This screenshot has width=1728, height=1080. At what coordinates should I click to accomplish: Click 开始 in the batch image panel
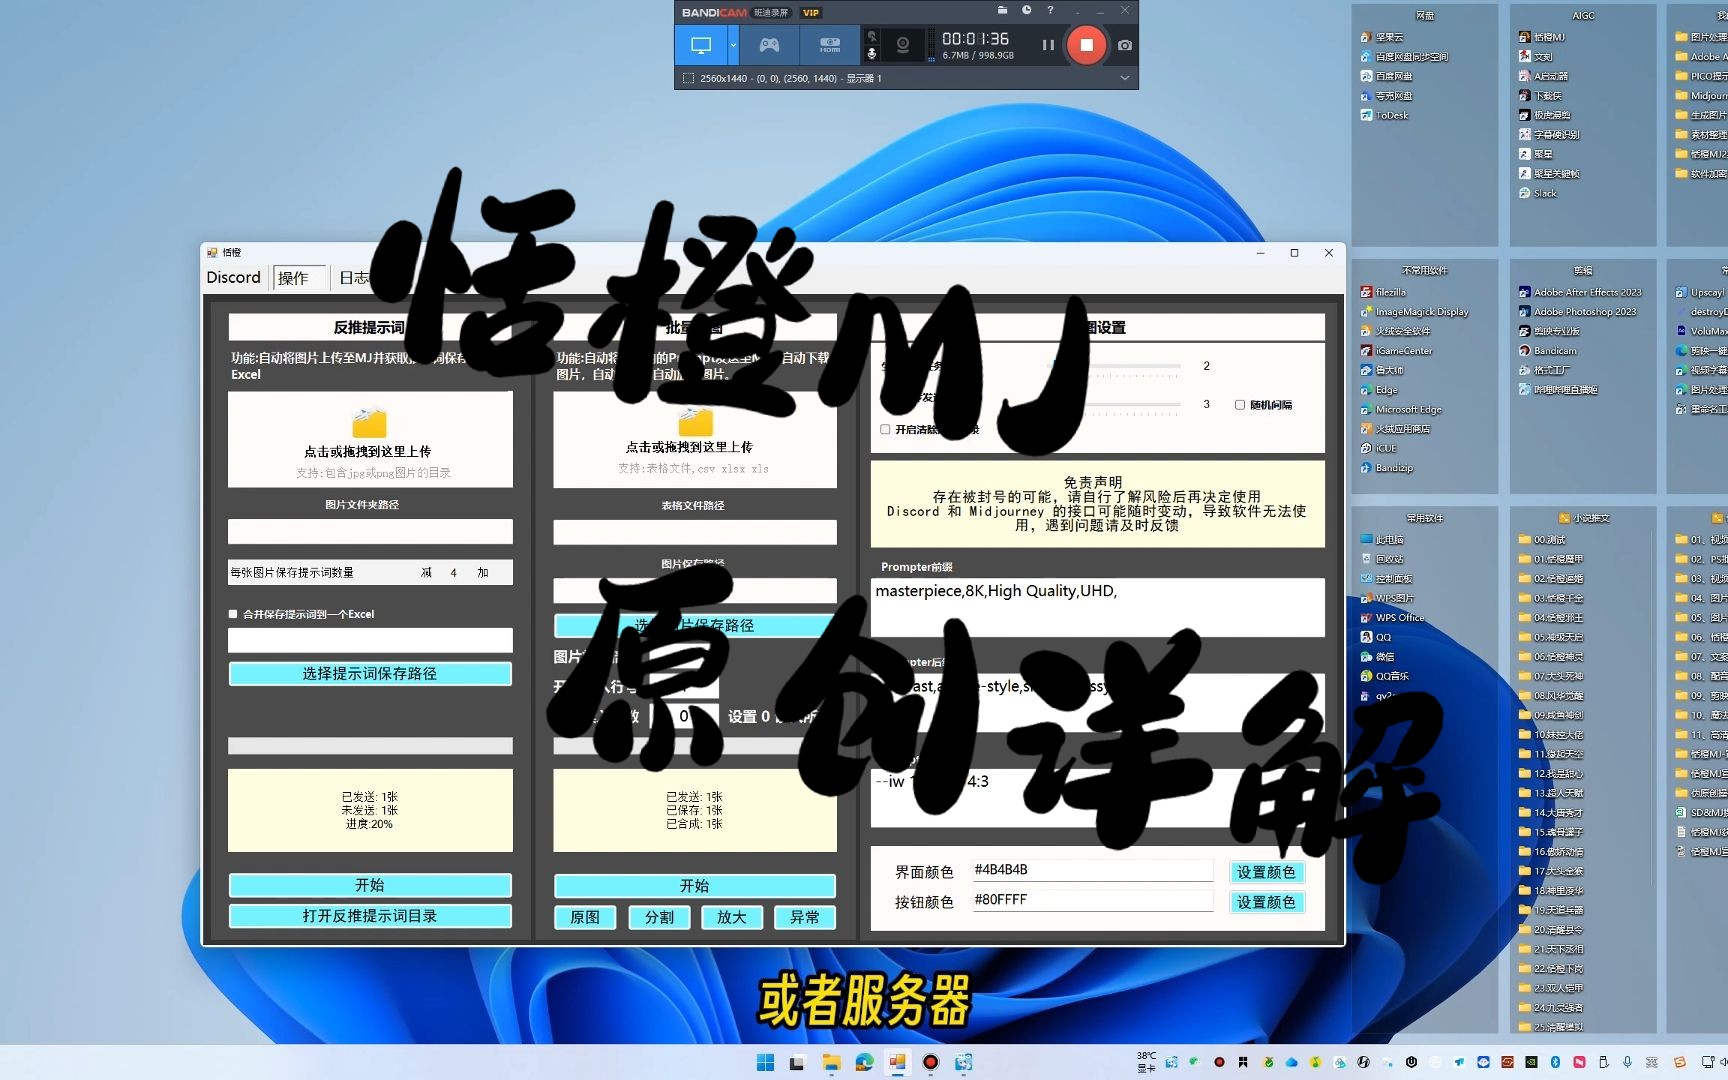694,886
